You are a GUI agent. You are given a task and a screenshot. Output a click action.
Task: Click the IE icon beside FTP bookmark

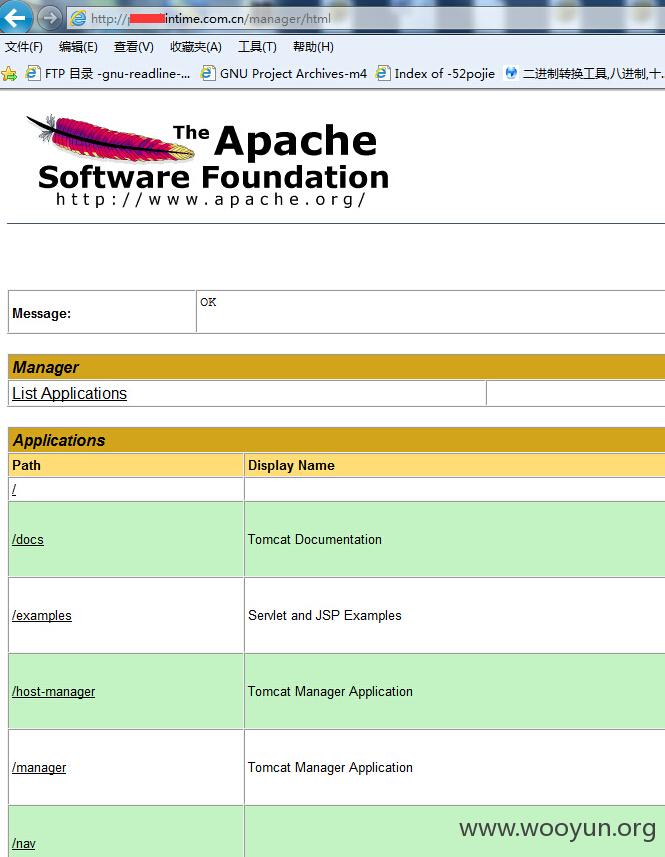coord(33,73)
